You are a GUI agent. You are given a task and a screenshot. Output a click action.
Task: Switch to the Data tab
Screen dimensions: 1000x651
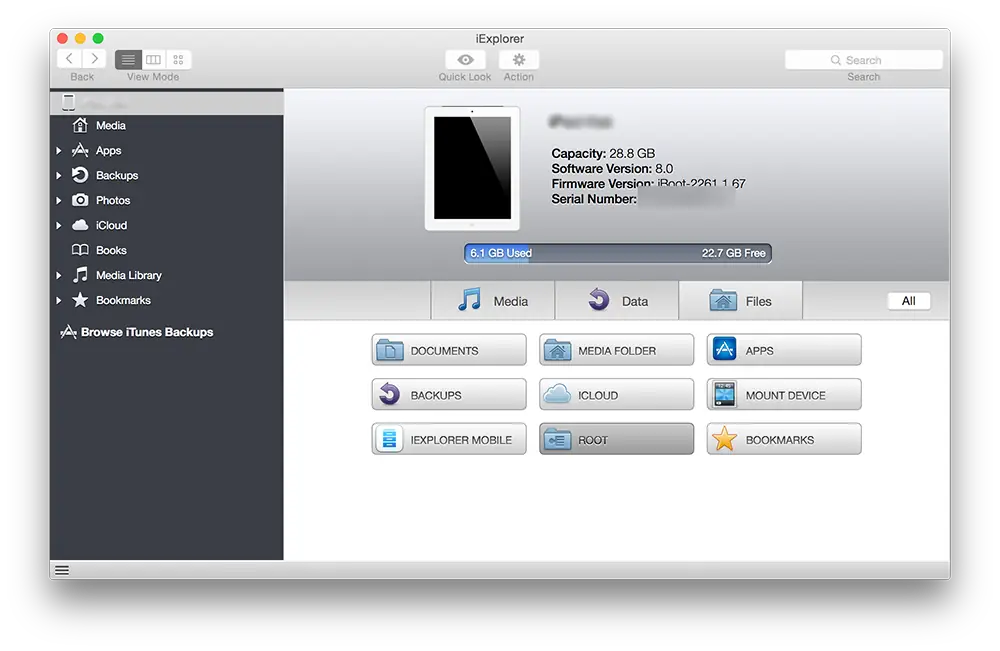[617, 300]
